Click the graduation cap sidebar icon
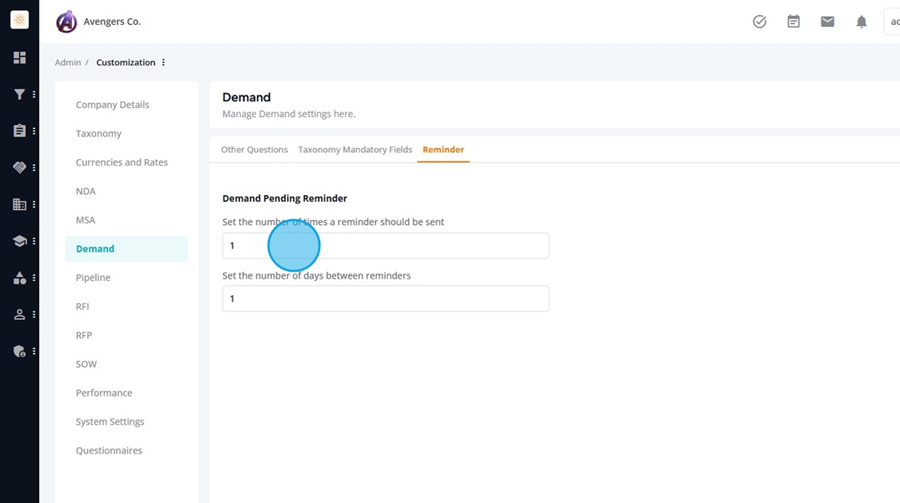The image size is (900, 503). 20,241
